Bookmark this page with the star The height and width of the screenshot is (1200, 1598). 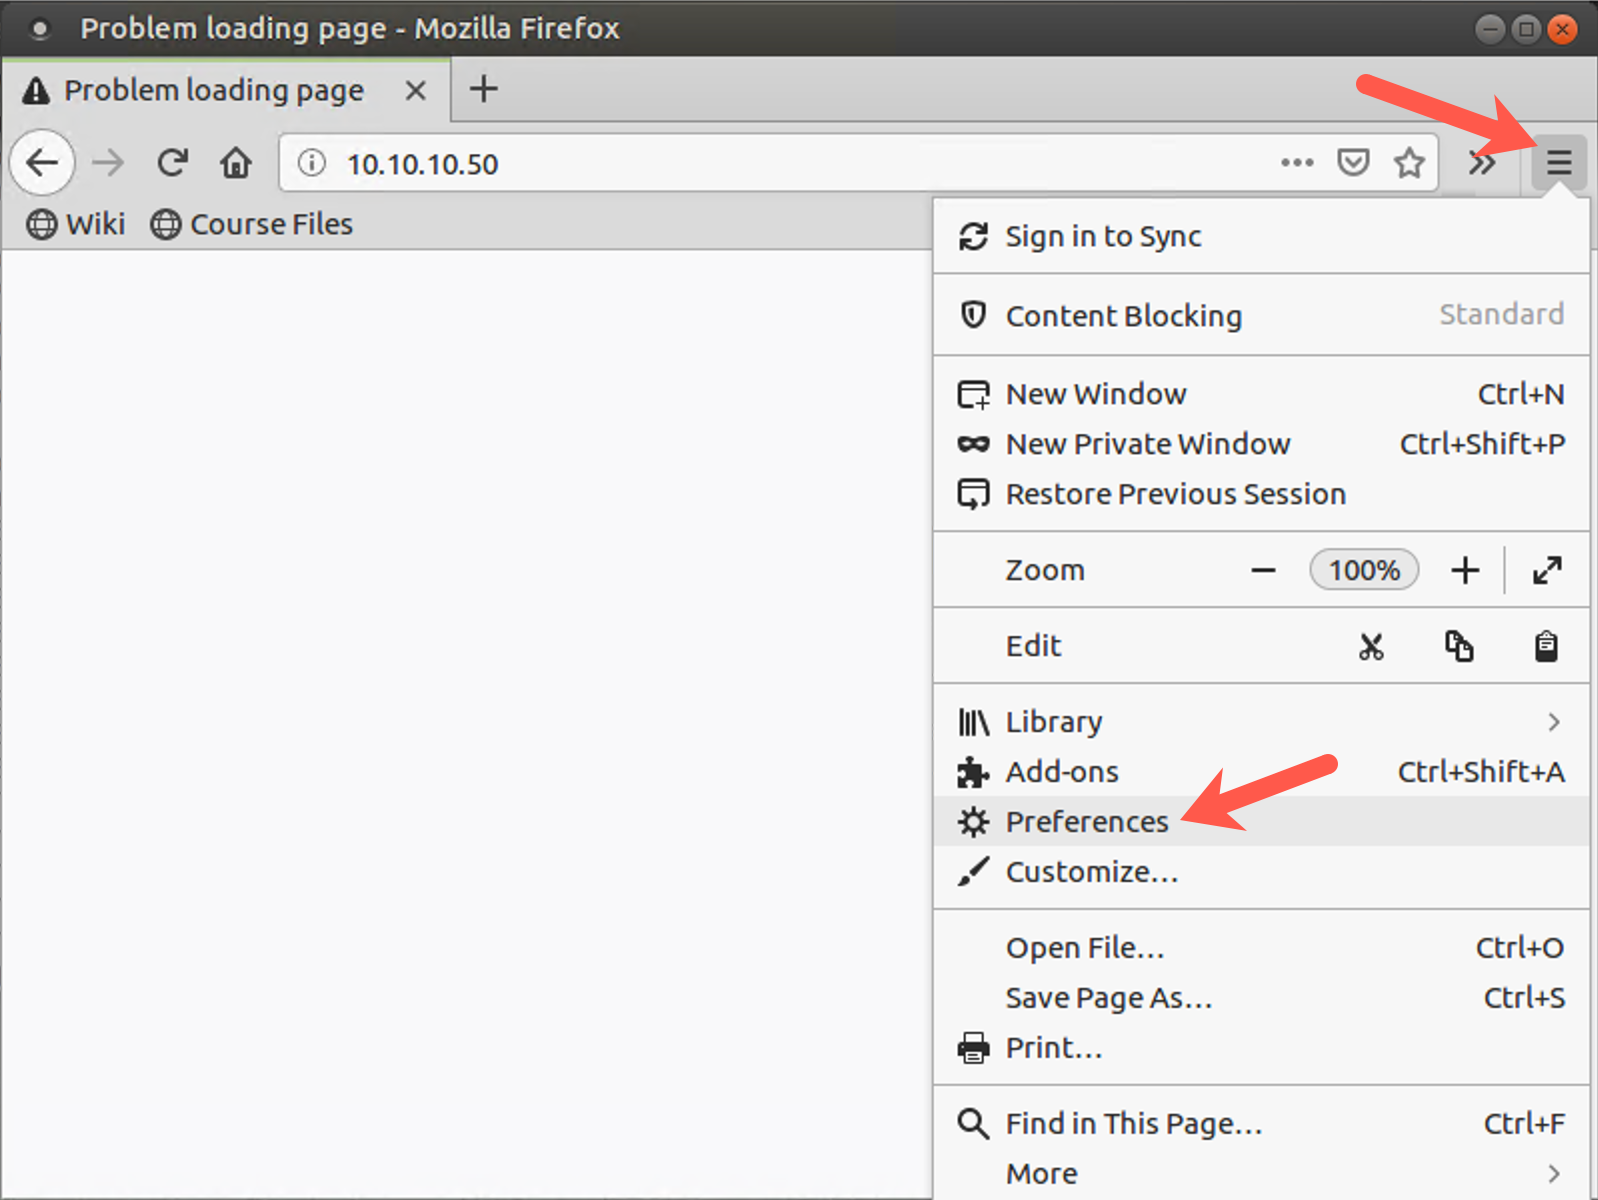click(1409, 162)
